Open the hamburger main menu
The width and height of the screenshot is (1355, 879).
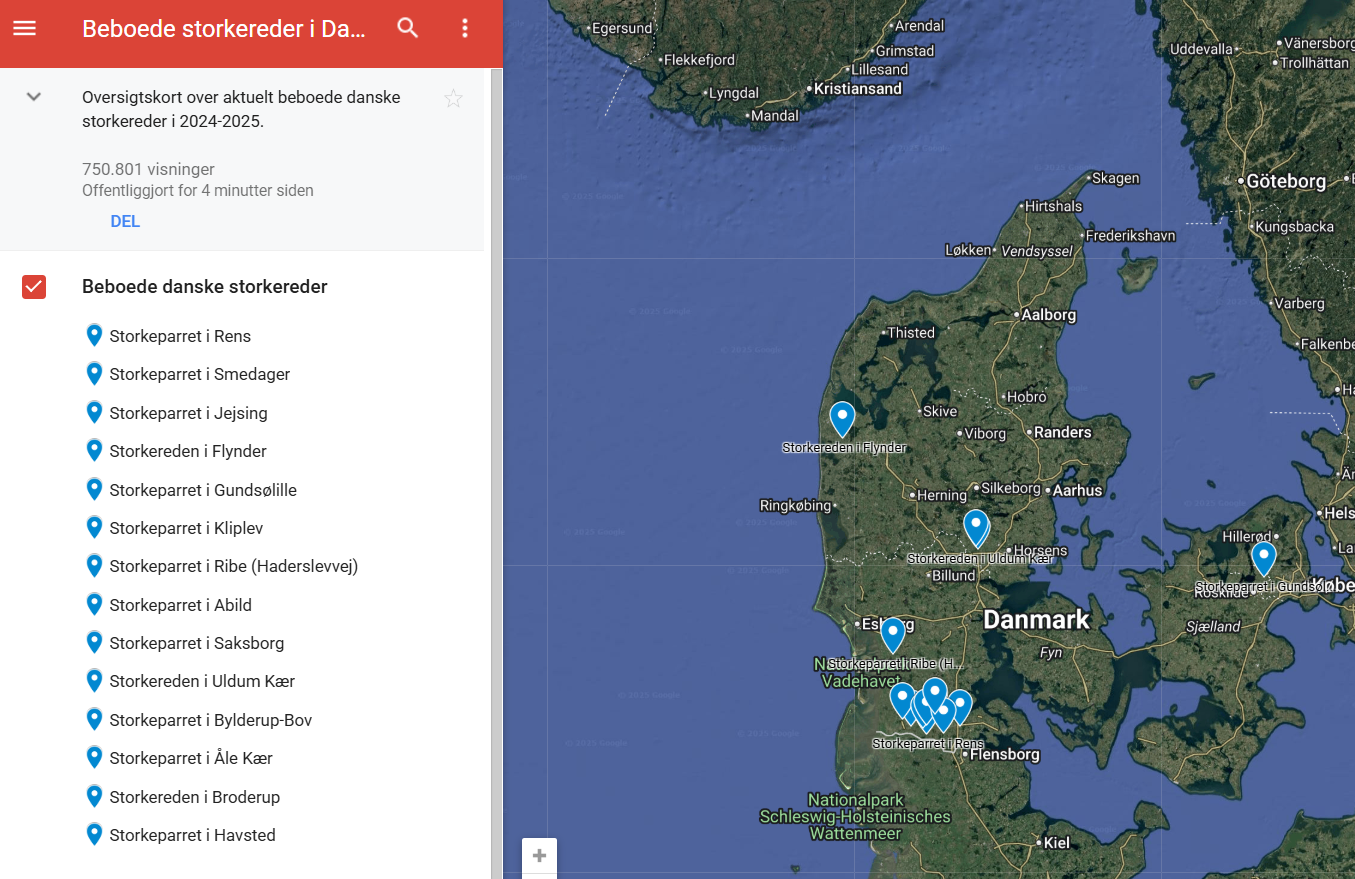point(24,28)
